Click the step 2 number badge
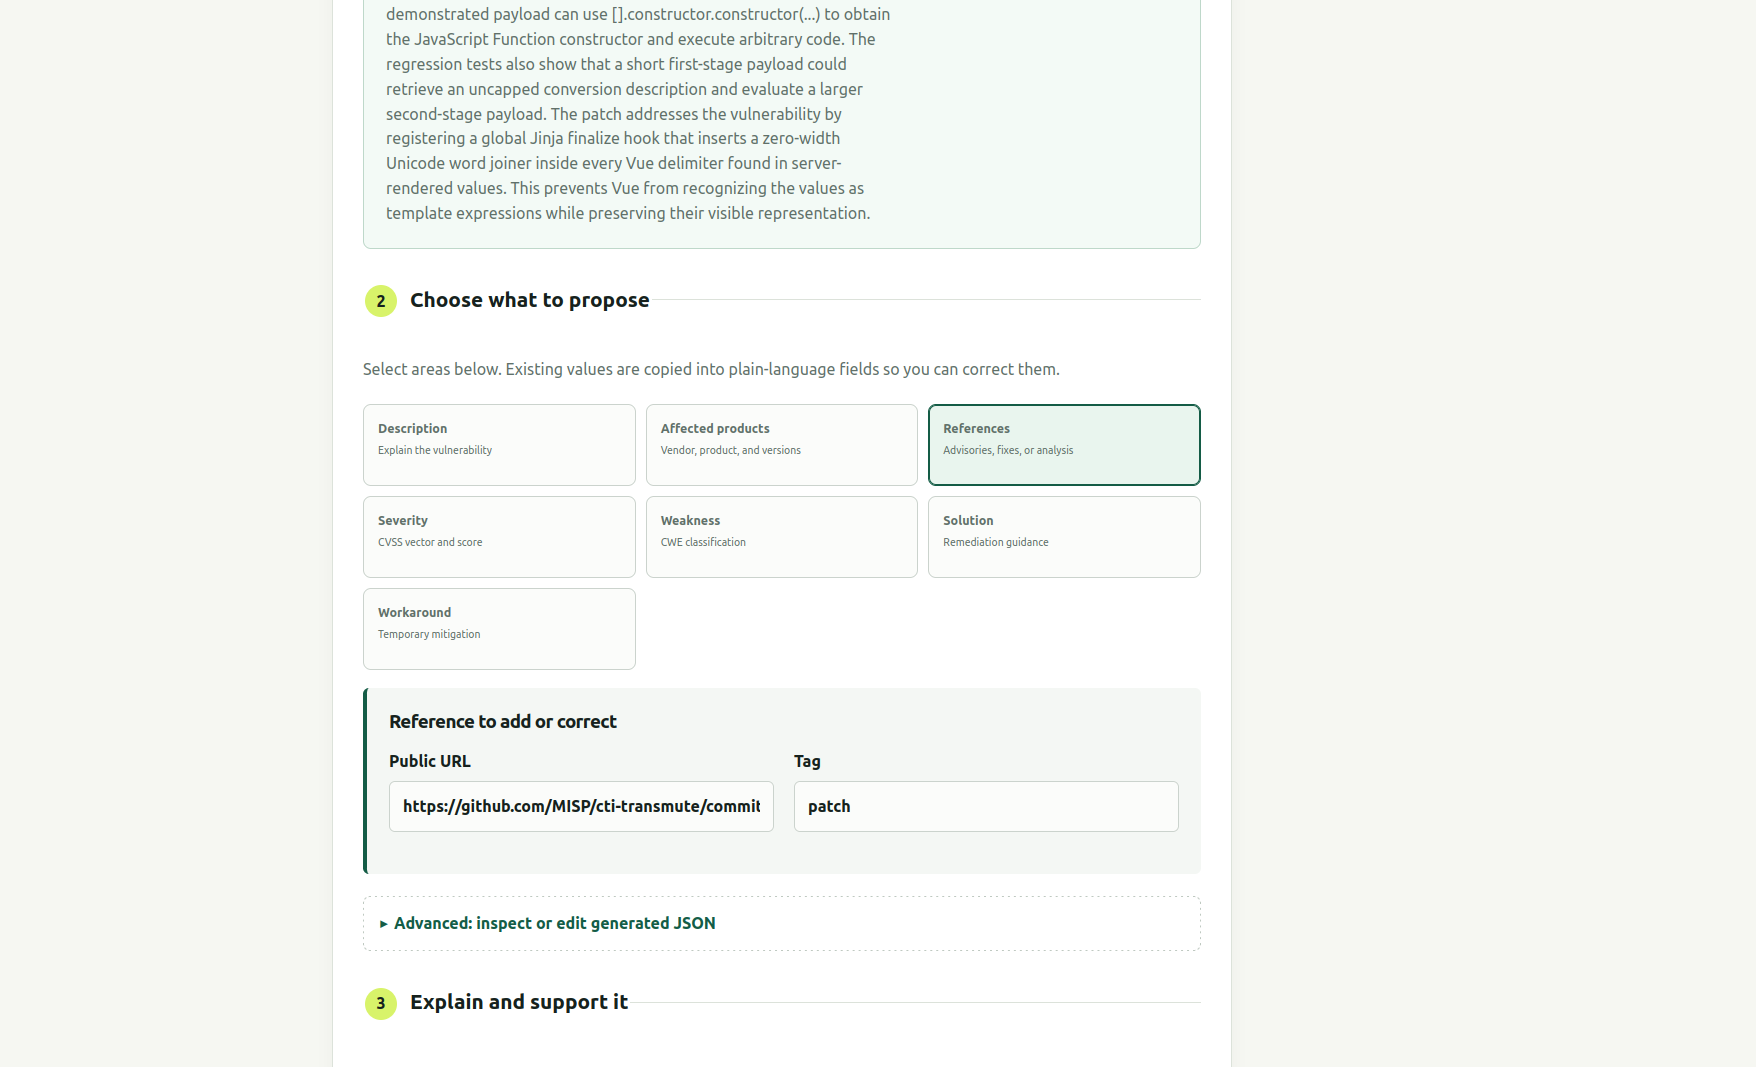This screenshot has height=1067, width=1756. point(380,301)
